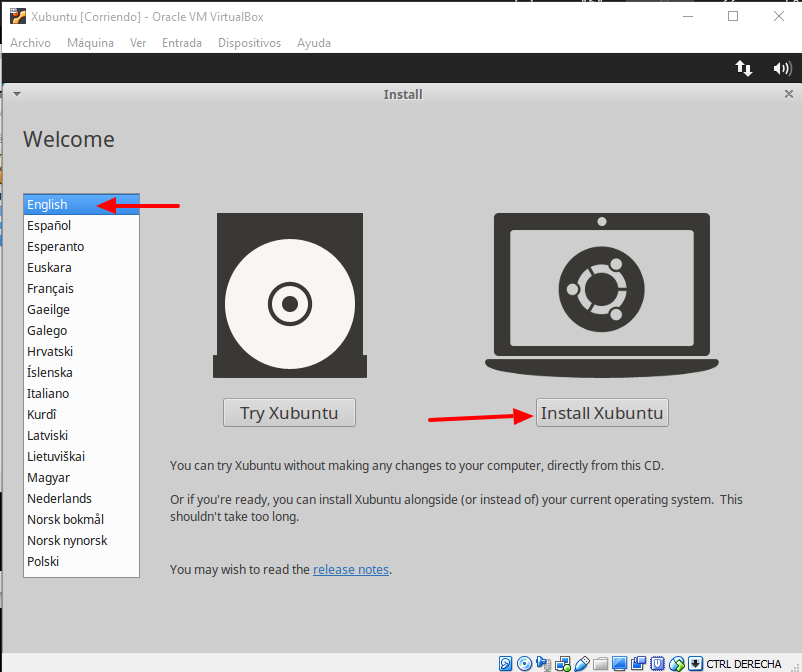Click the network adapters status icon

(563, 664)
